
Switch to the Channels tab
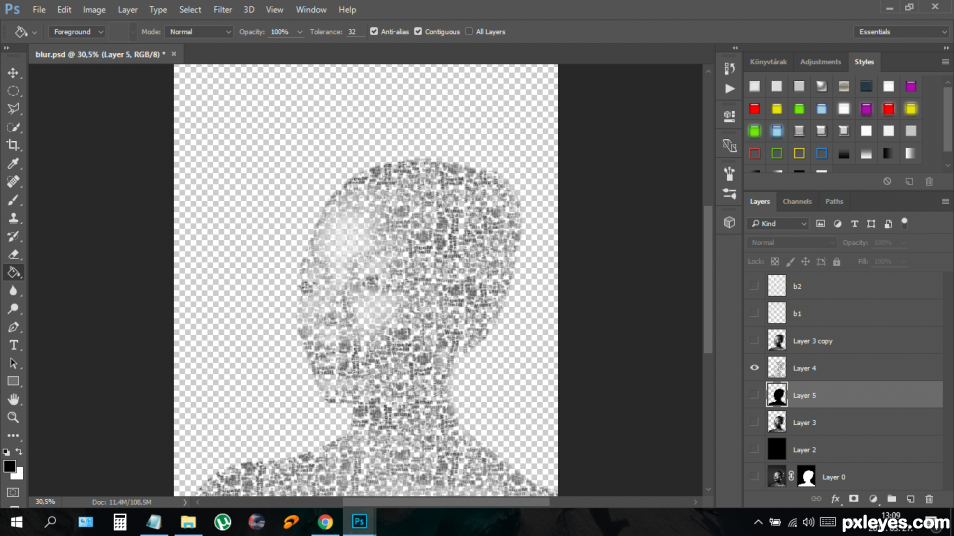(797, 201)
